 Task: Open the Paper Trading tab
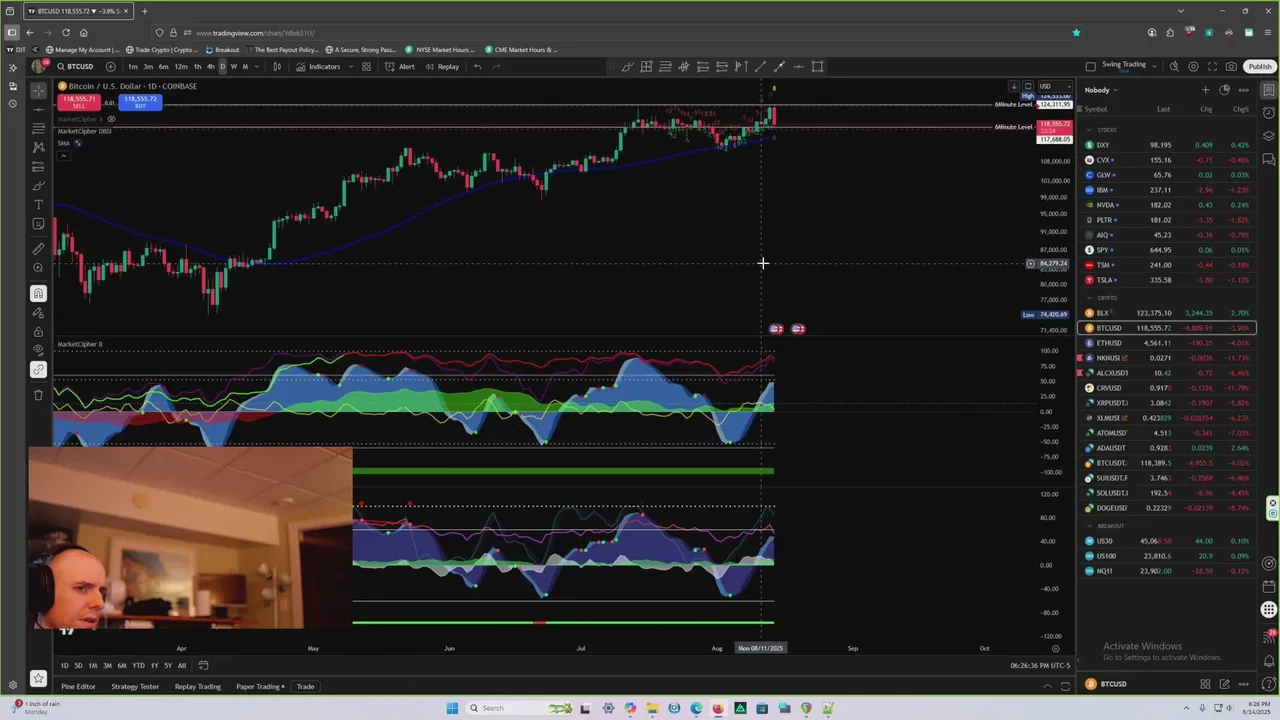click(258, 687)
